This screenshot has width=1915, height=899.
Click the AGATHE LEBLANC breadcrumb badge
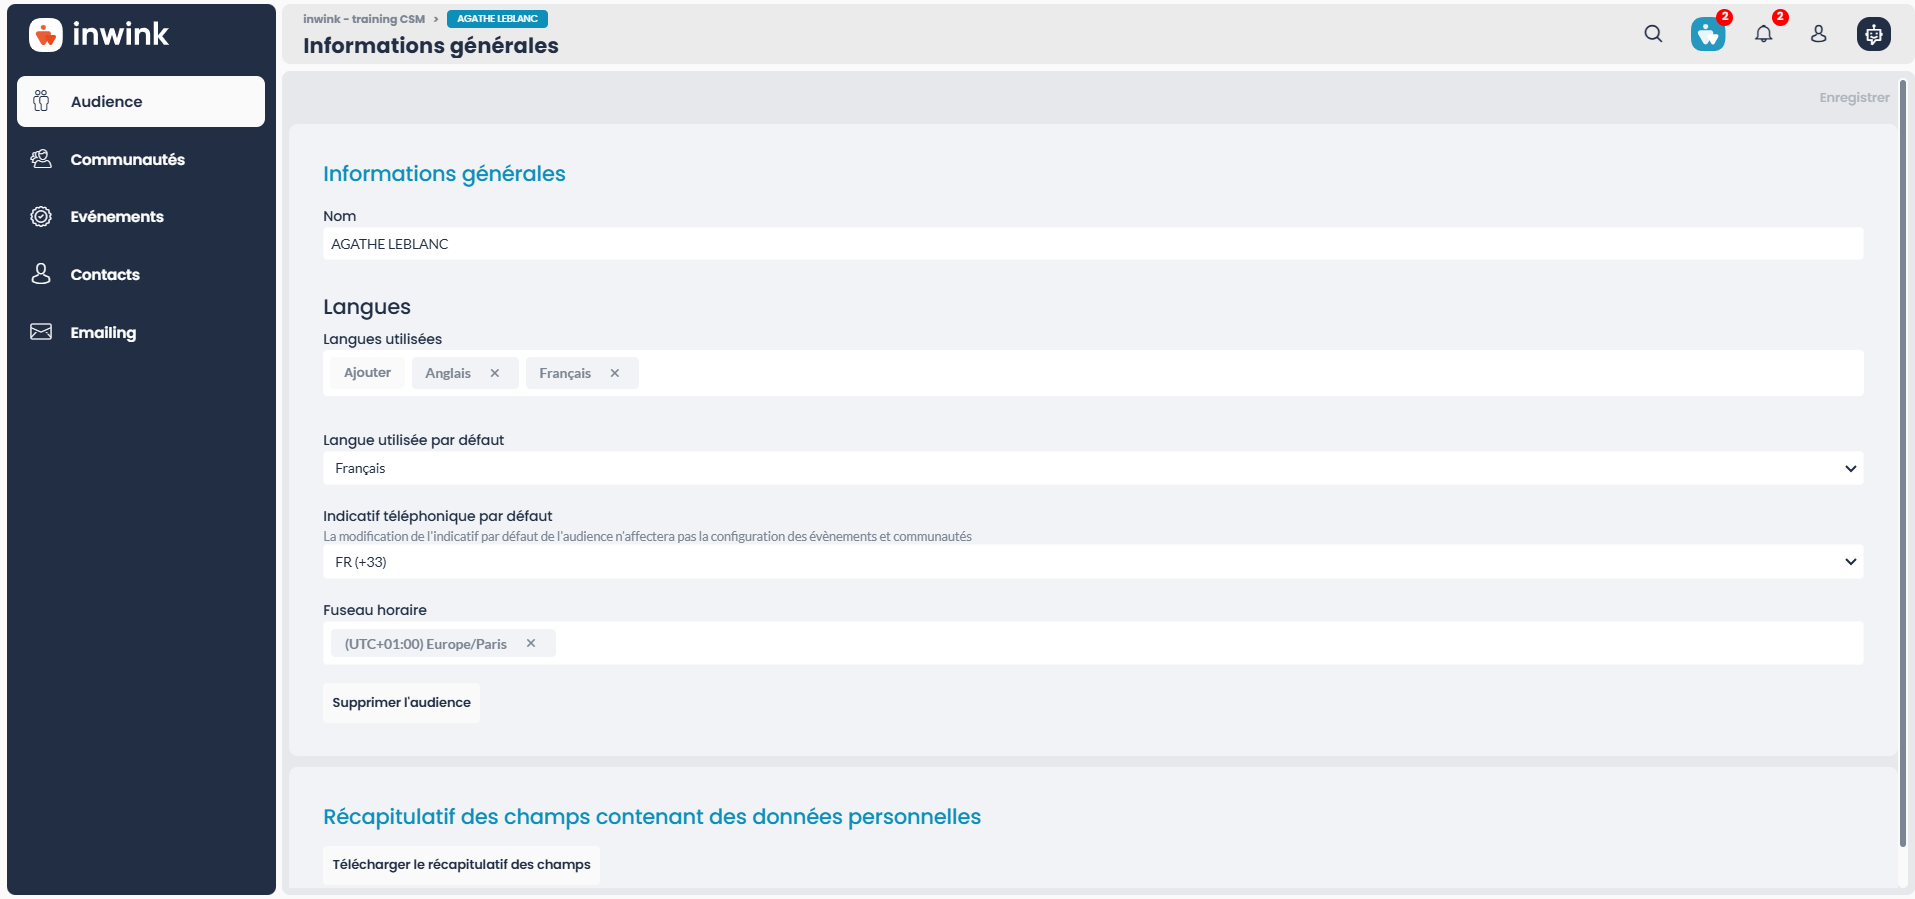coord(497,19)
